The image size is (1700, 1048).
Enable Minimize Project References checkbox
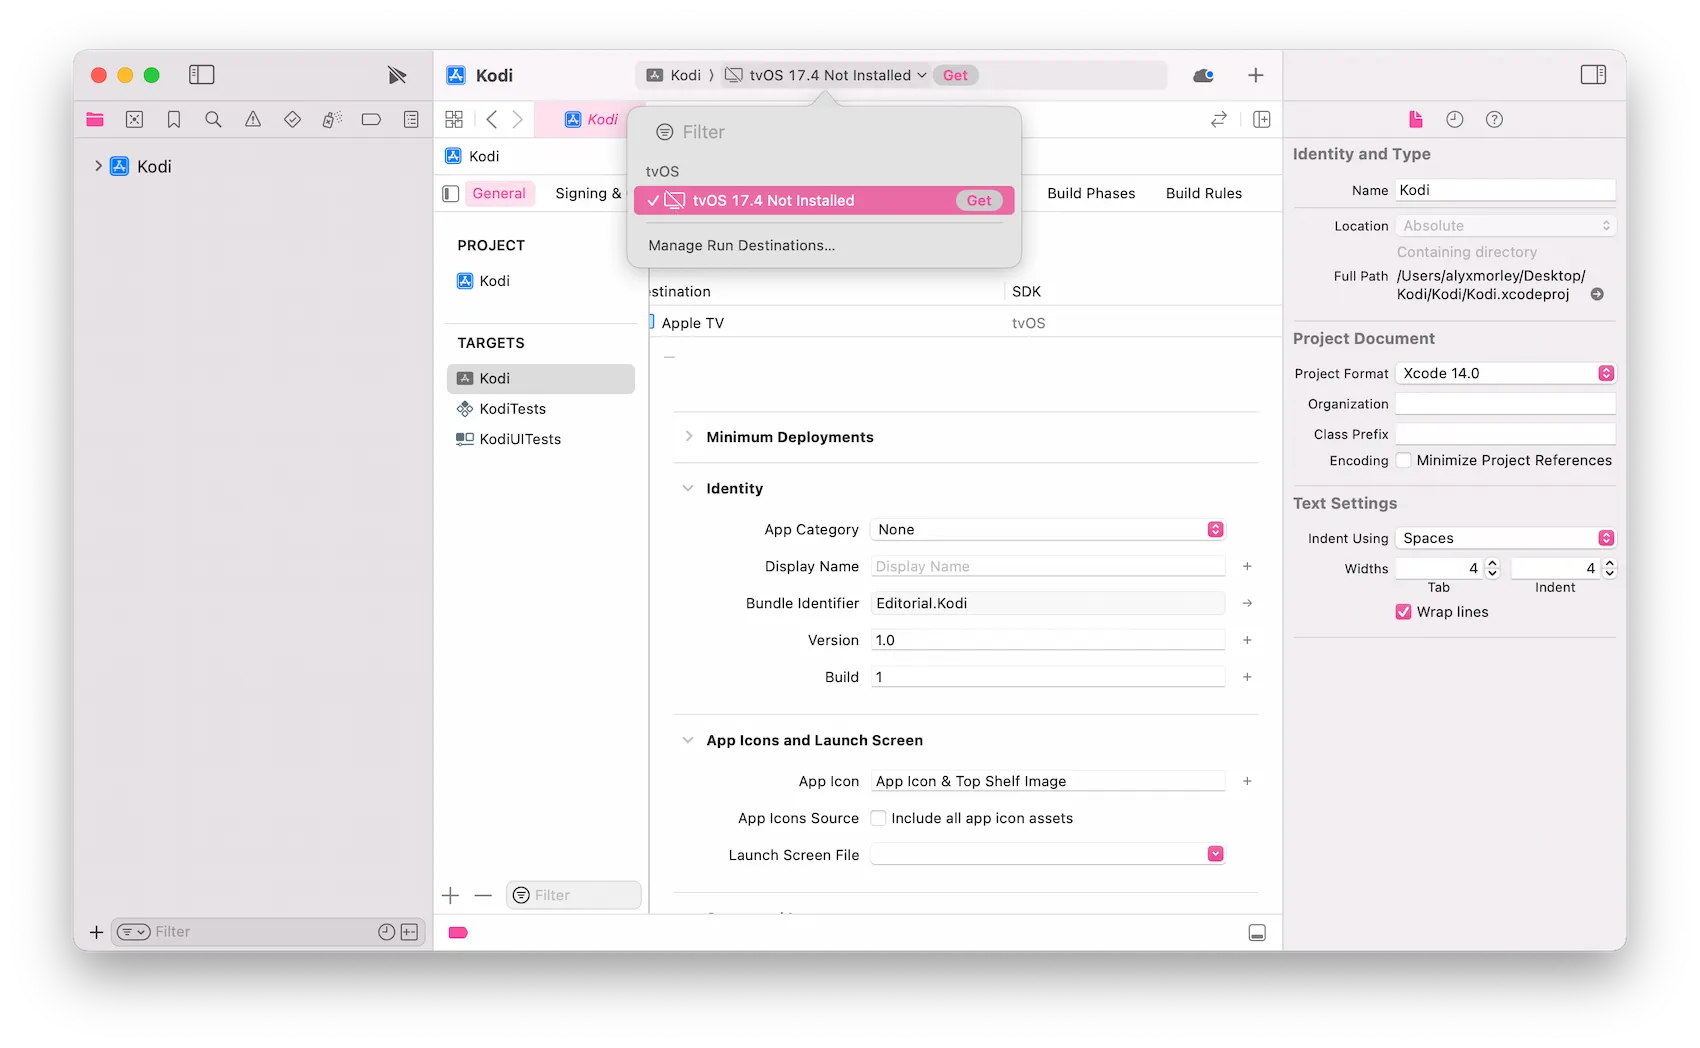pos(1404,461)
